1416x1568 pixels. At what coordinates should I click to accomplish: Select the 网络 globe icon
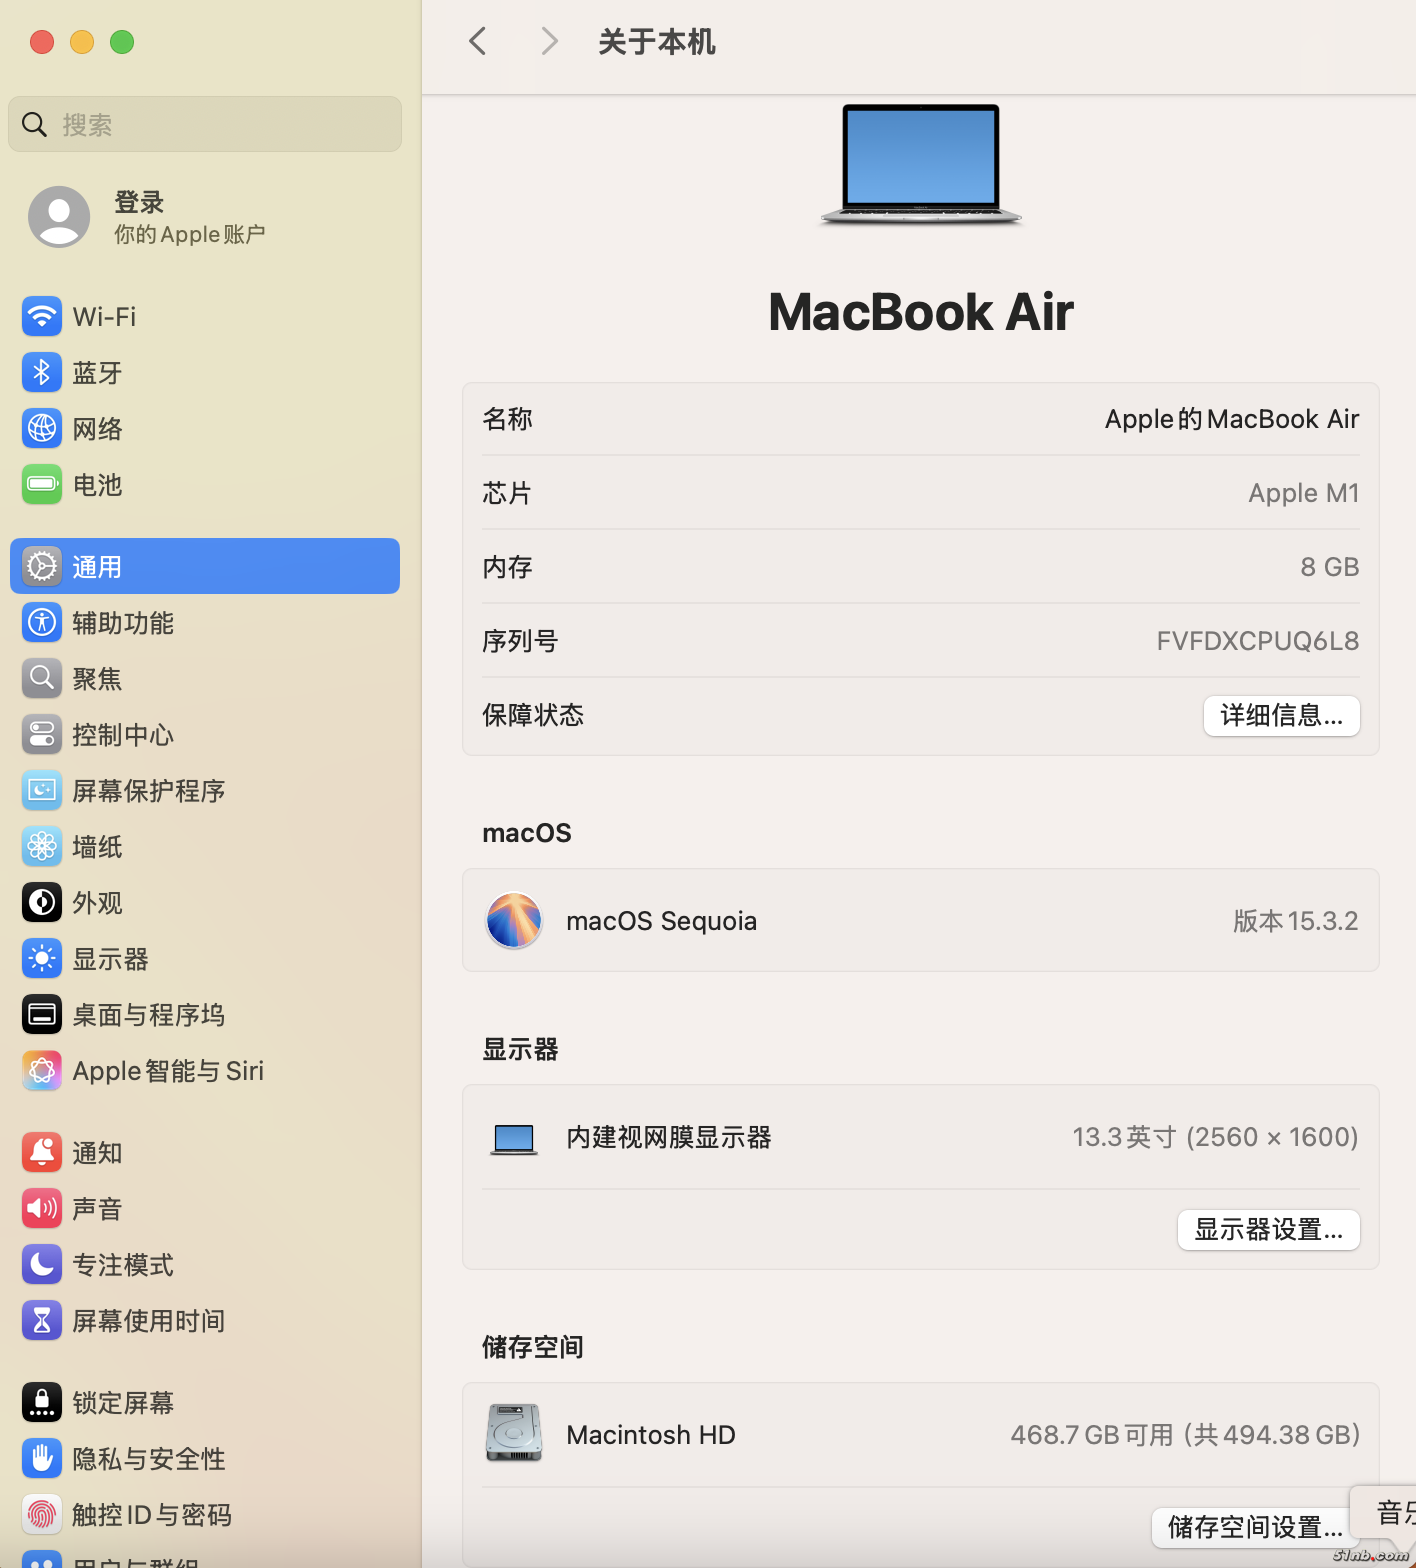pos(42,429)
